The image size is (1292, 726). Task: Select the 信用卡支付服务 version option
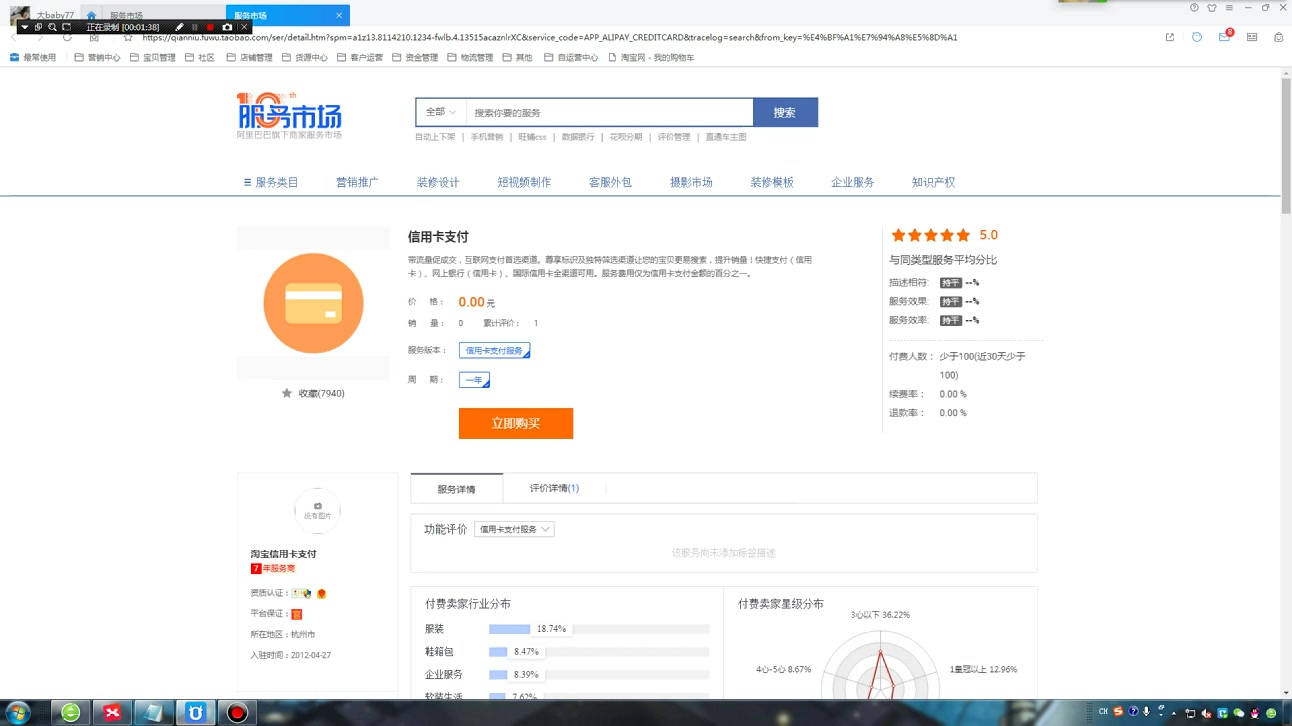pos(494,350)
